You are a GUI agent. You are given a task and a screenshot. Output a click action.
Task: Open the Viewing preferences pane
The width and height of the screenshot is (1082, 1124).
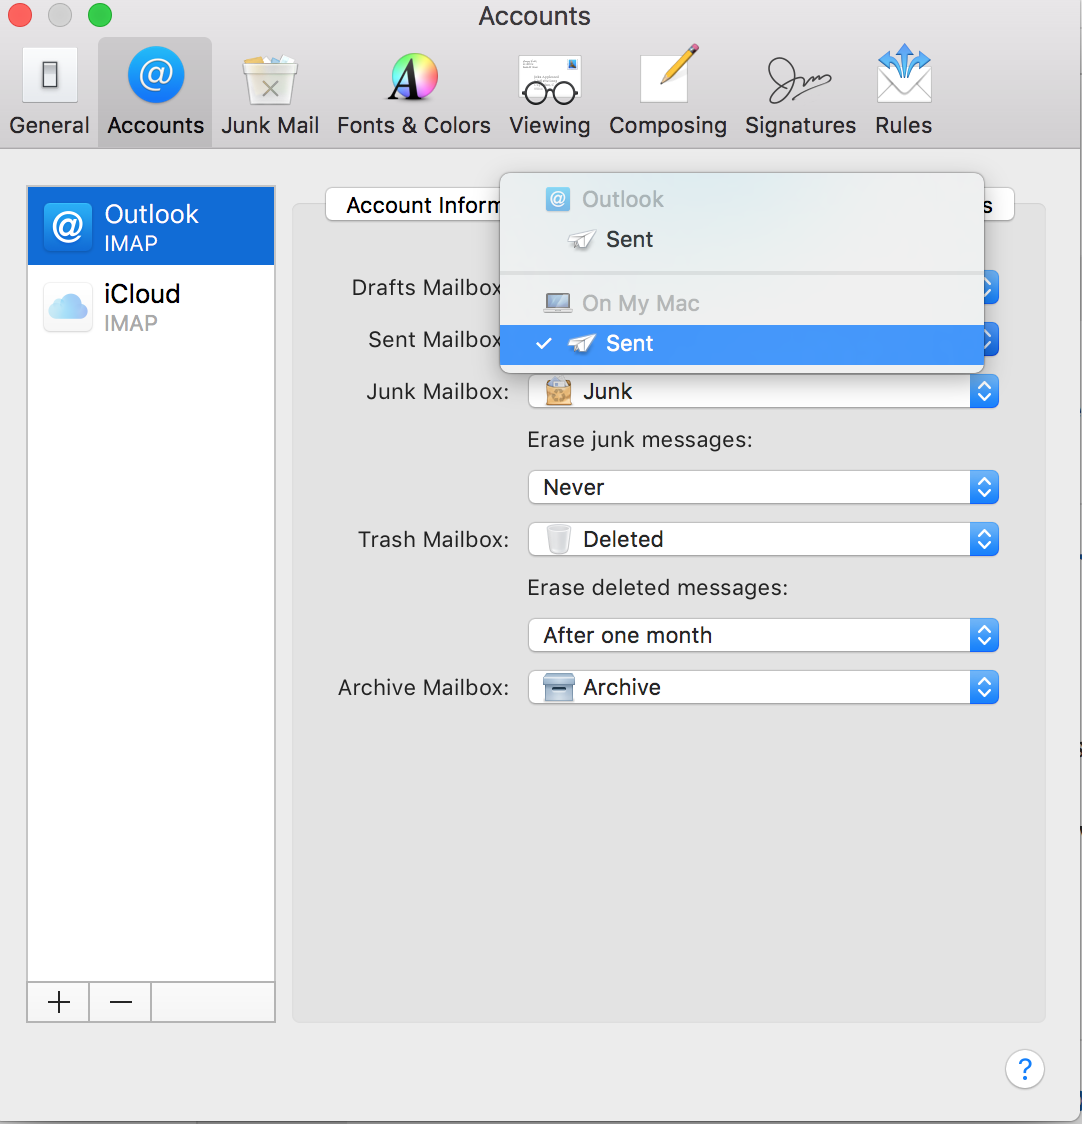pos(549,92)
